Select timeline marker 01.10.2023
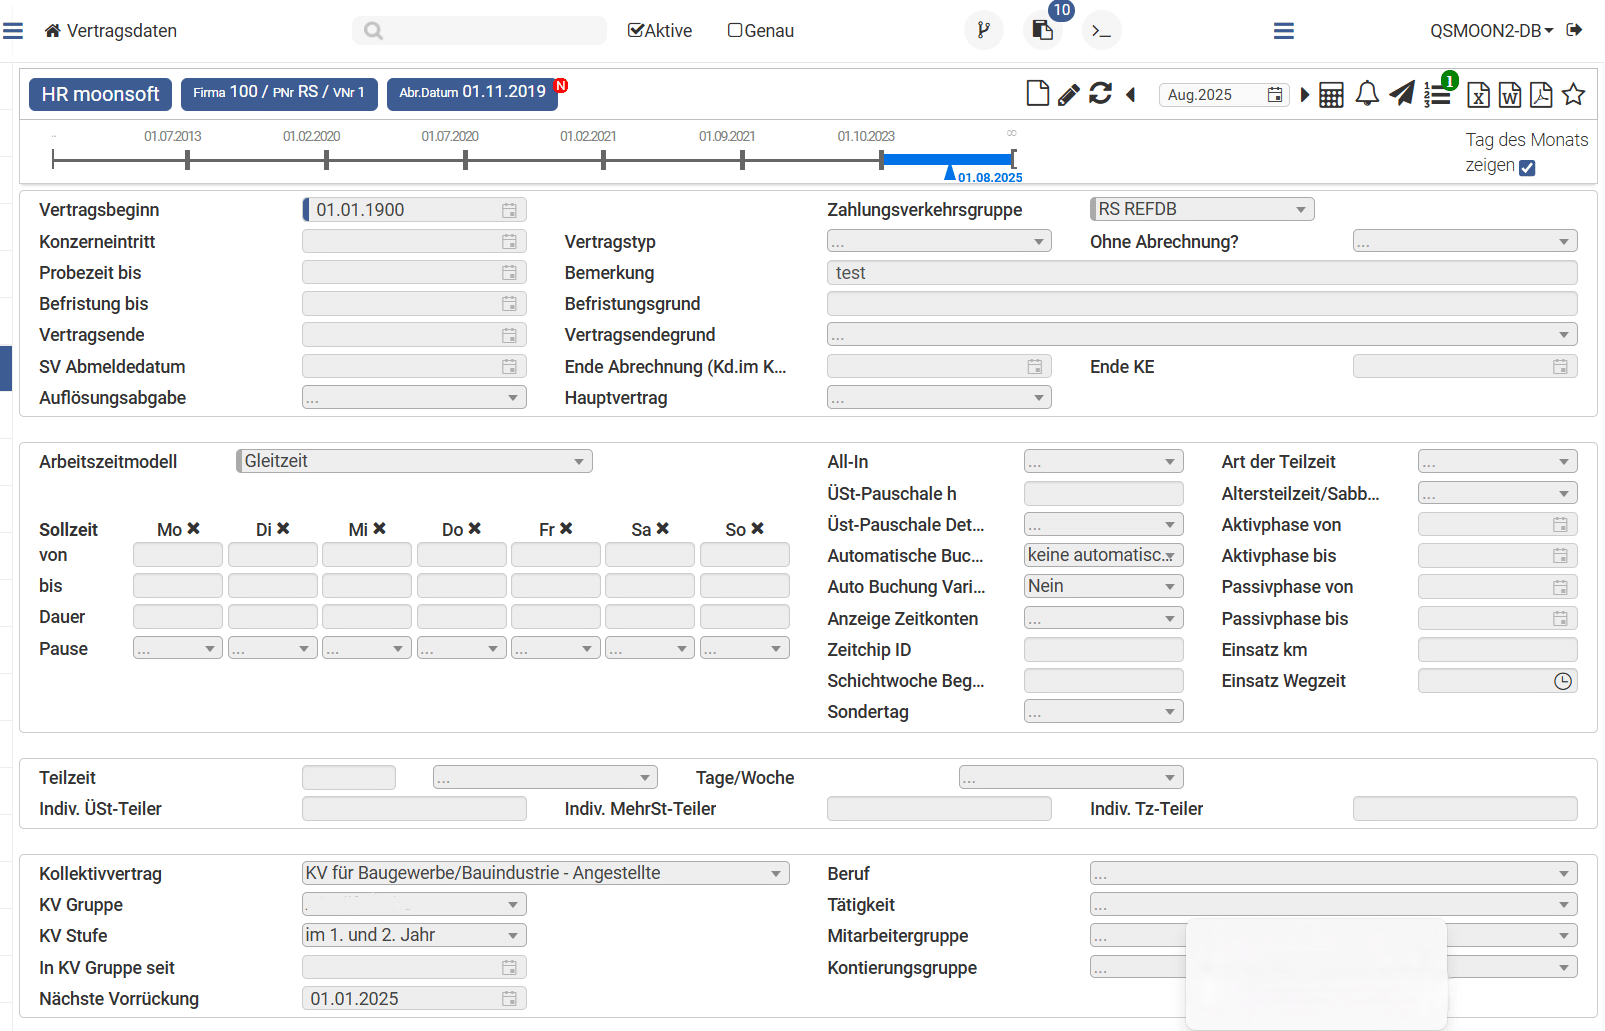 [881, 158]
